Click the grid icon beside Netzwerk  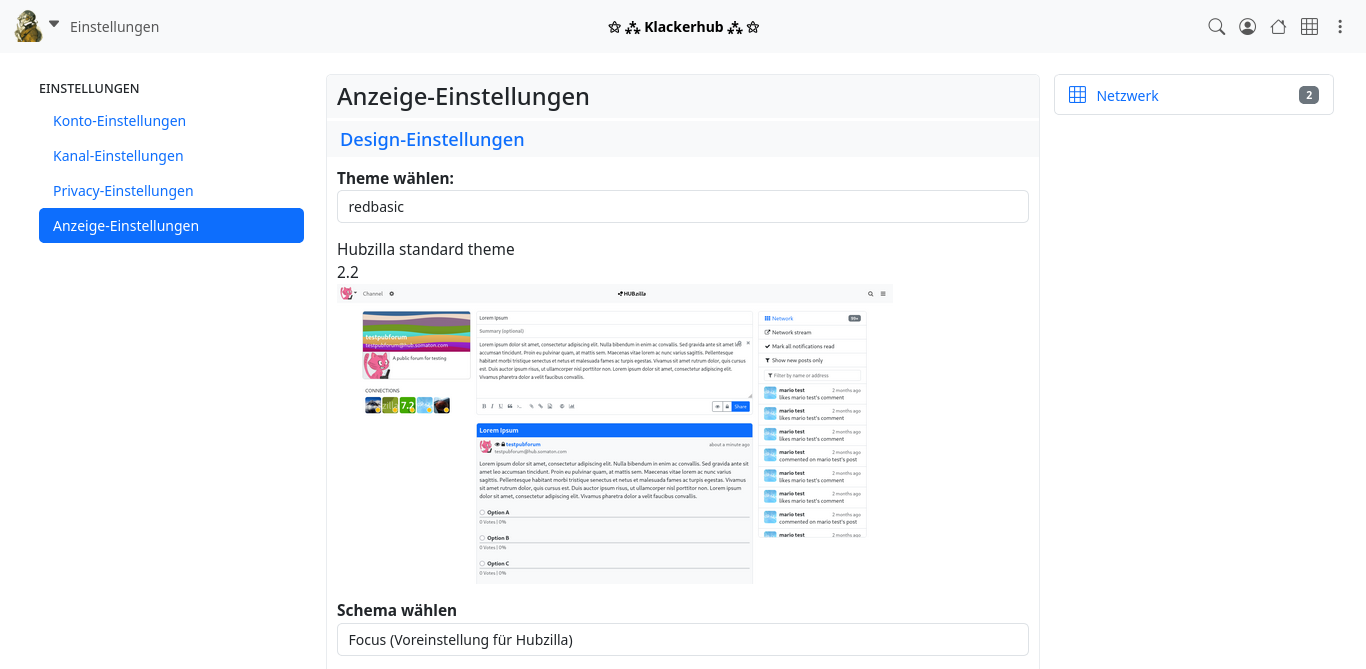[1077, 95]
